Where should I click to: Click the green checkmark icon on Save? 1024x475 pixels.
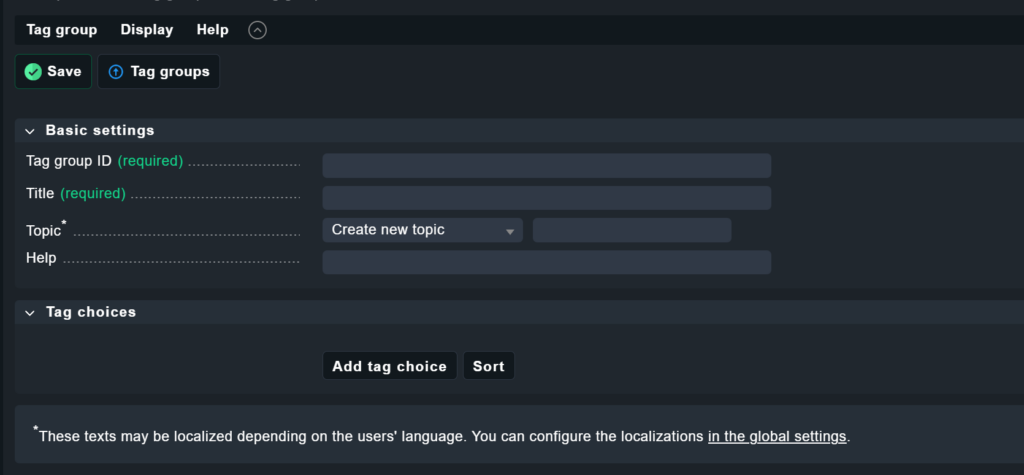pos(33,72)
